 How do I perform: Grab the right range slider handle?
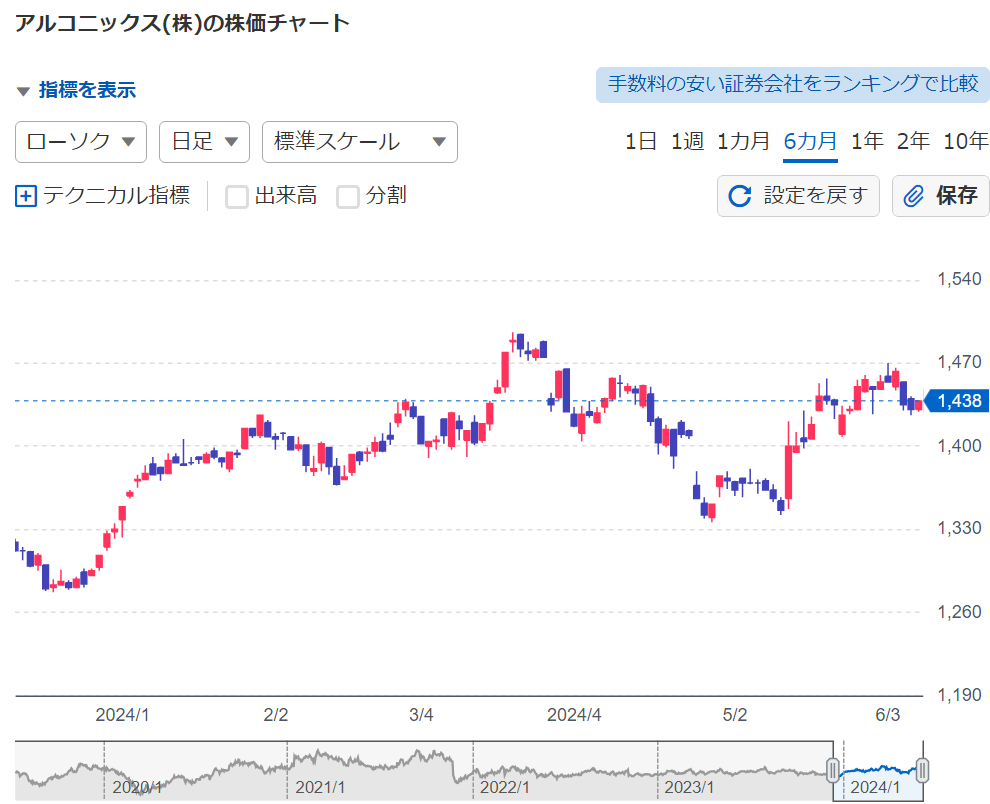(x=922, y=770)
